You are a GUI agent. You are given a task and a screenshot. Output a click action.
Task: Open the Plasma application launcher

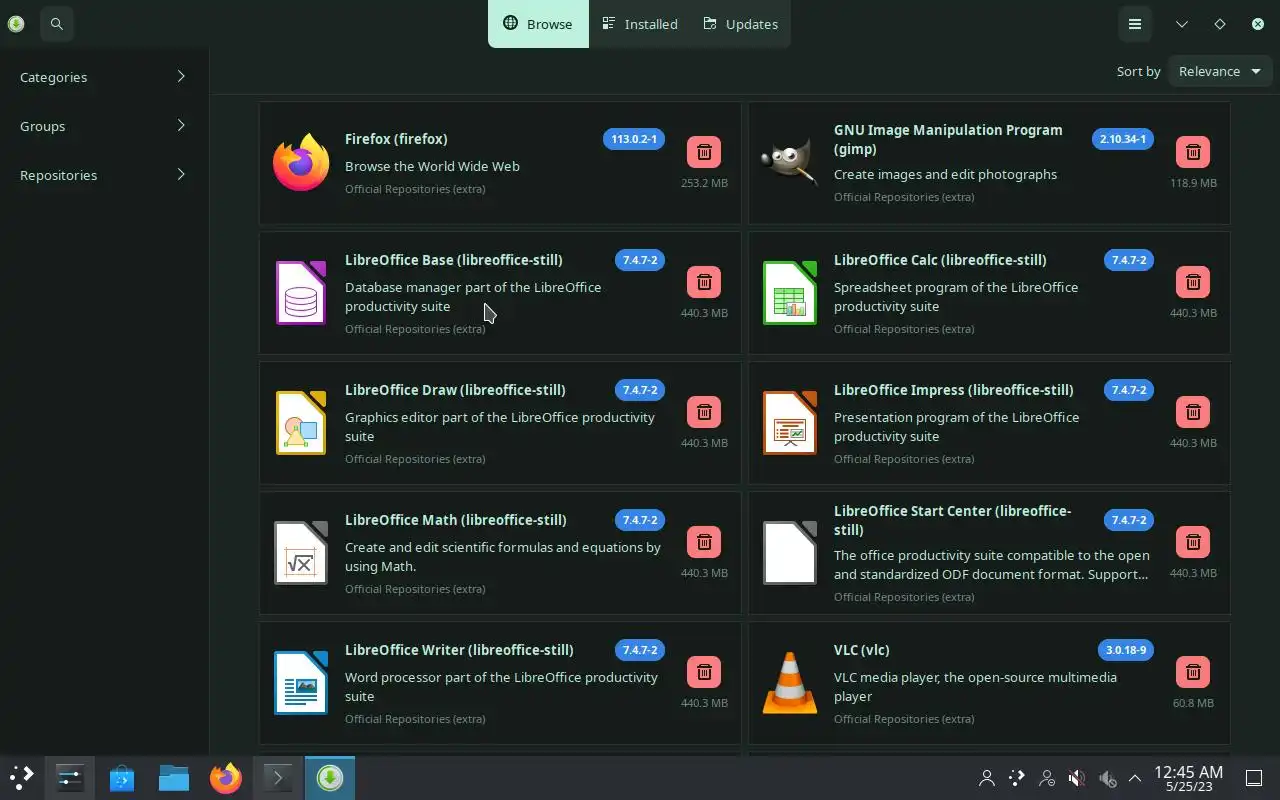point(21,777)
